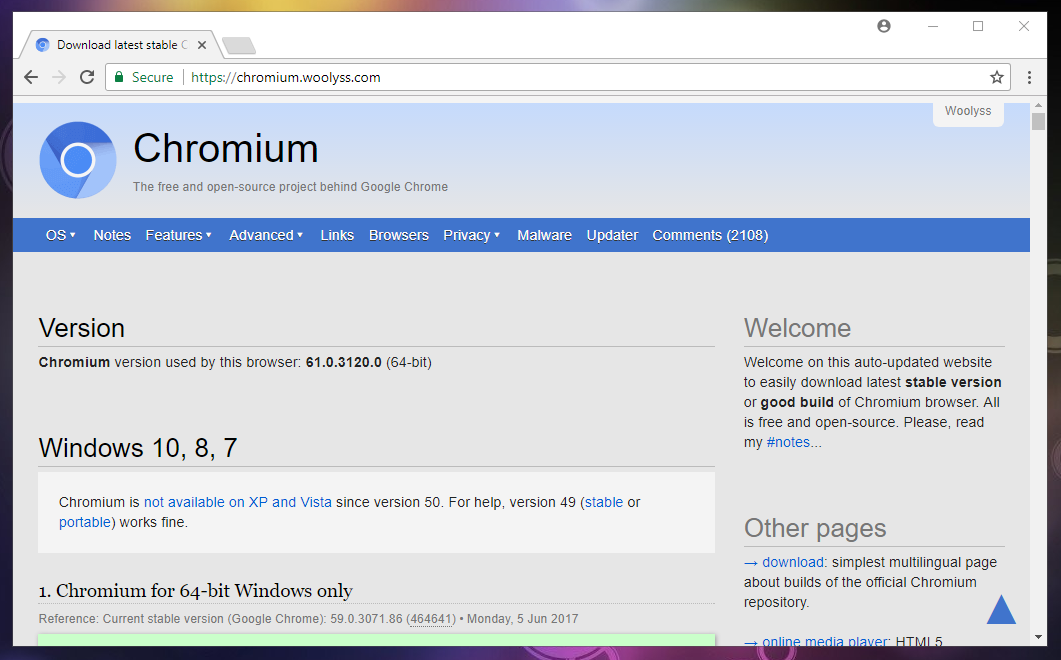The width and height of the screenshot is (1061, 660).
Task: Jump to top with the blue triangle
Action: click(x=1001, y=609)
